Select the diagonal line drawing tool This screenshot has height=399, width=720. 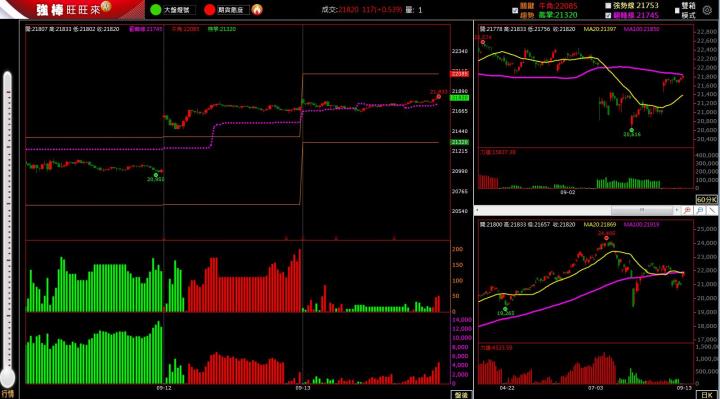click(711, 210)
